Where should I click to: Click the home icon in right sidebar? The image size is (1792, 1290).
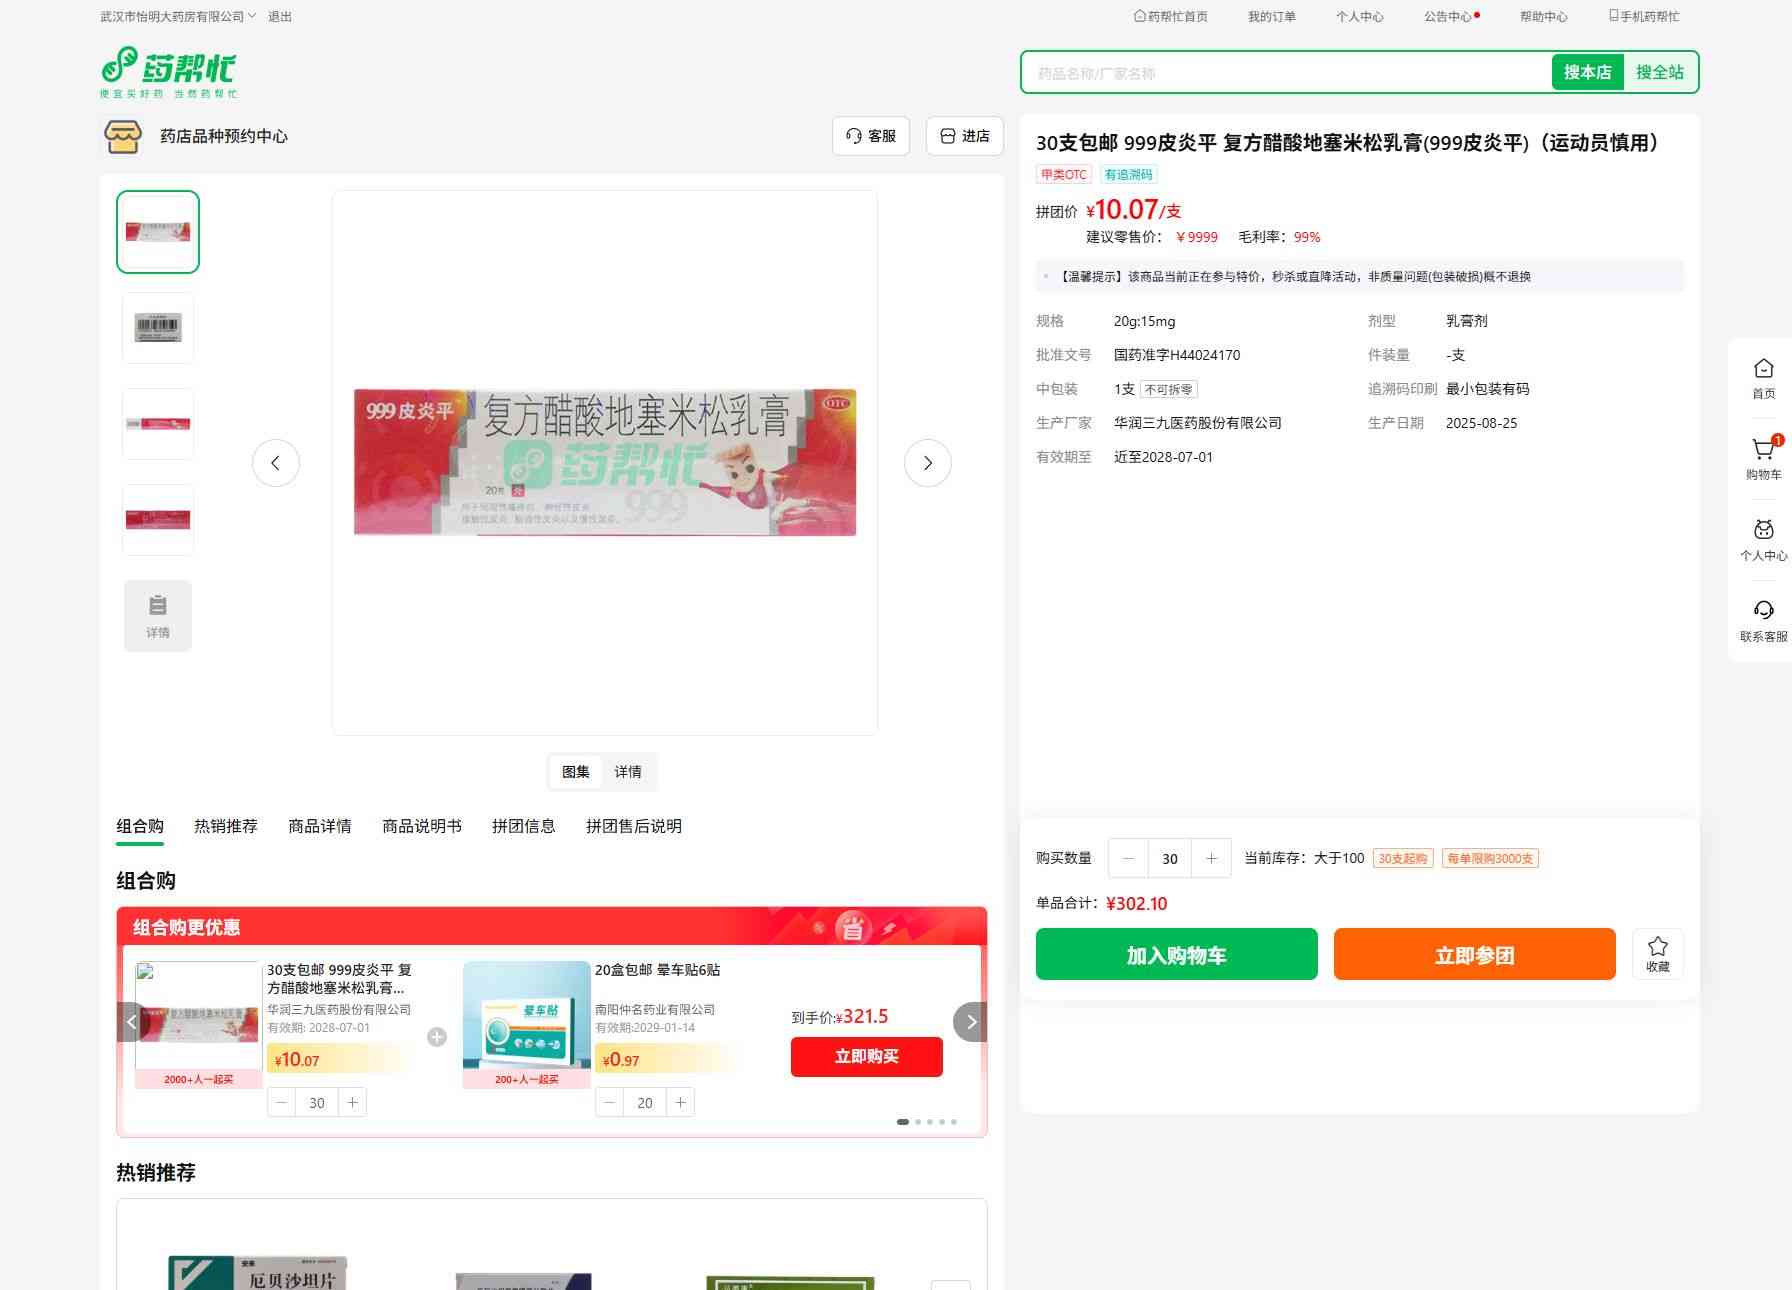pos(1763,369)
